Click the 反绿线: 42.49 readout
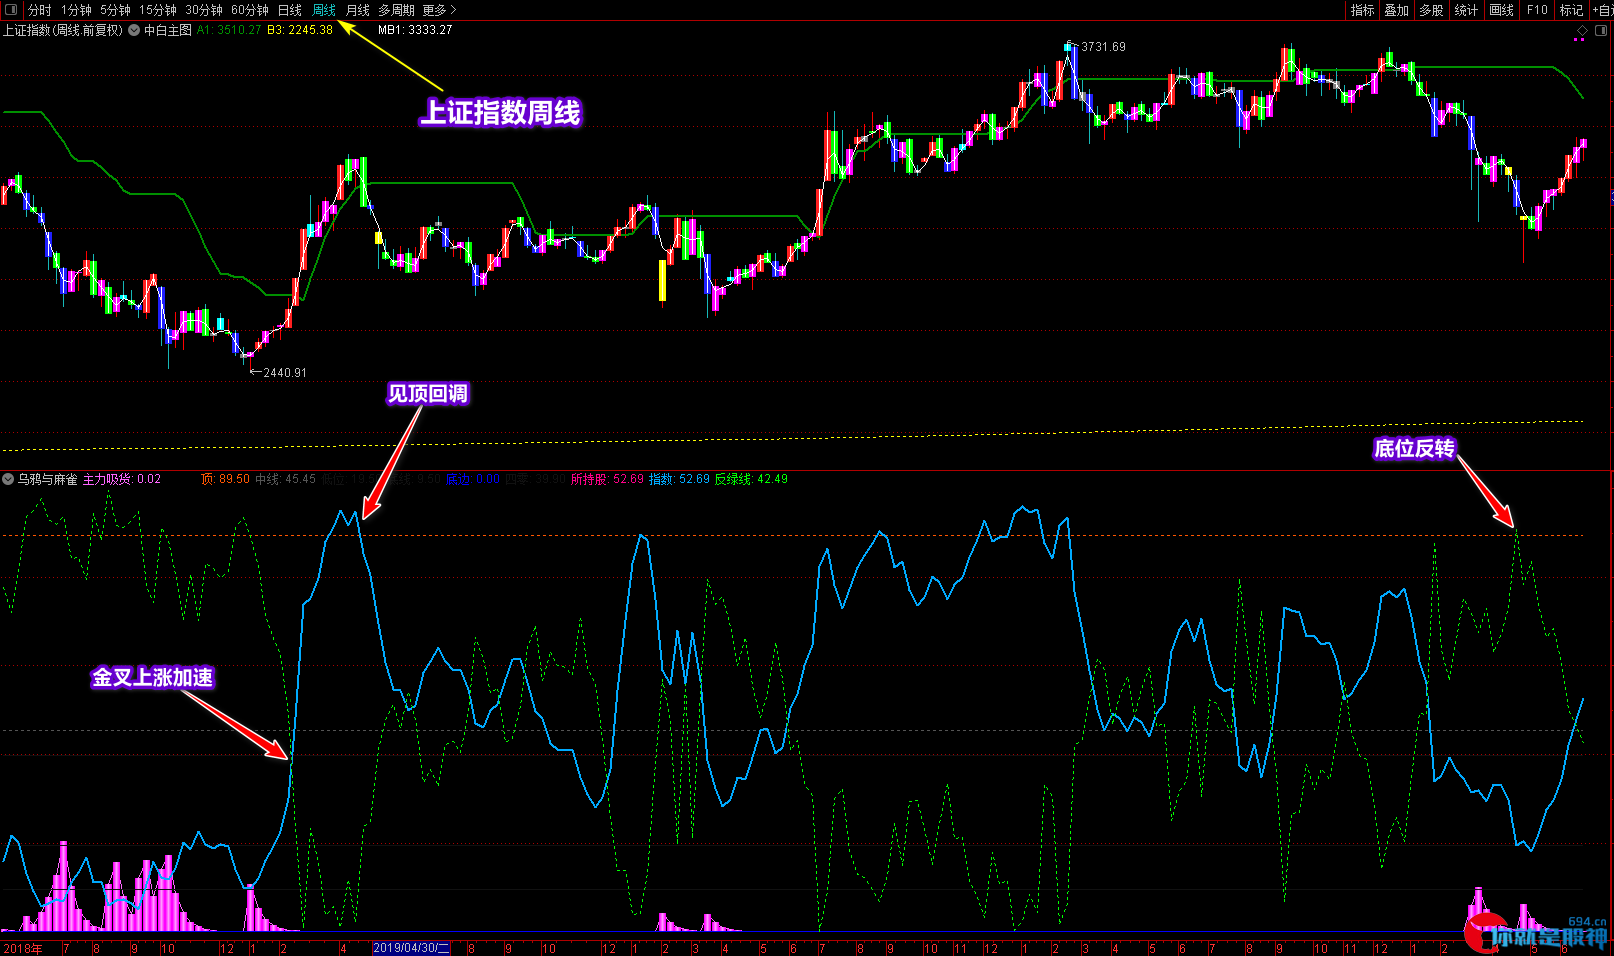 [x=751, y=479]
